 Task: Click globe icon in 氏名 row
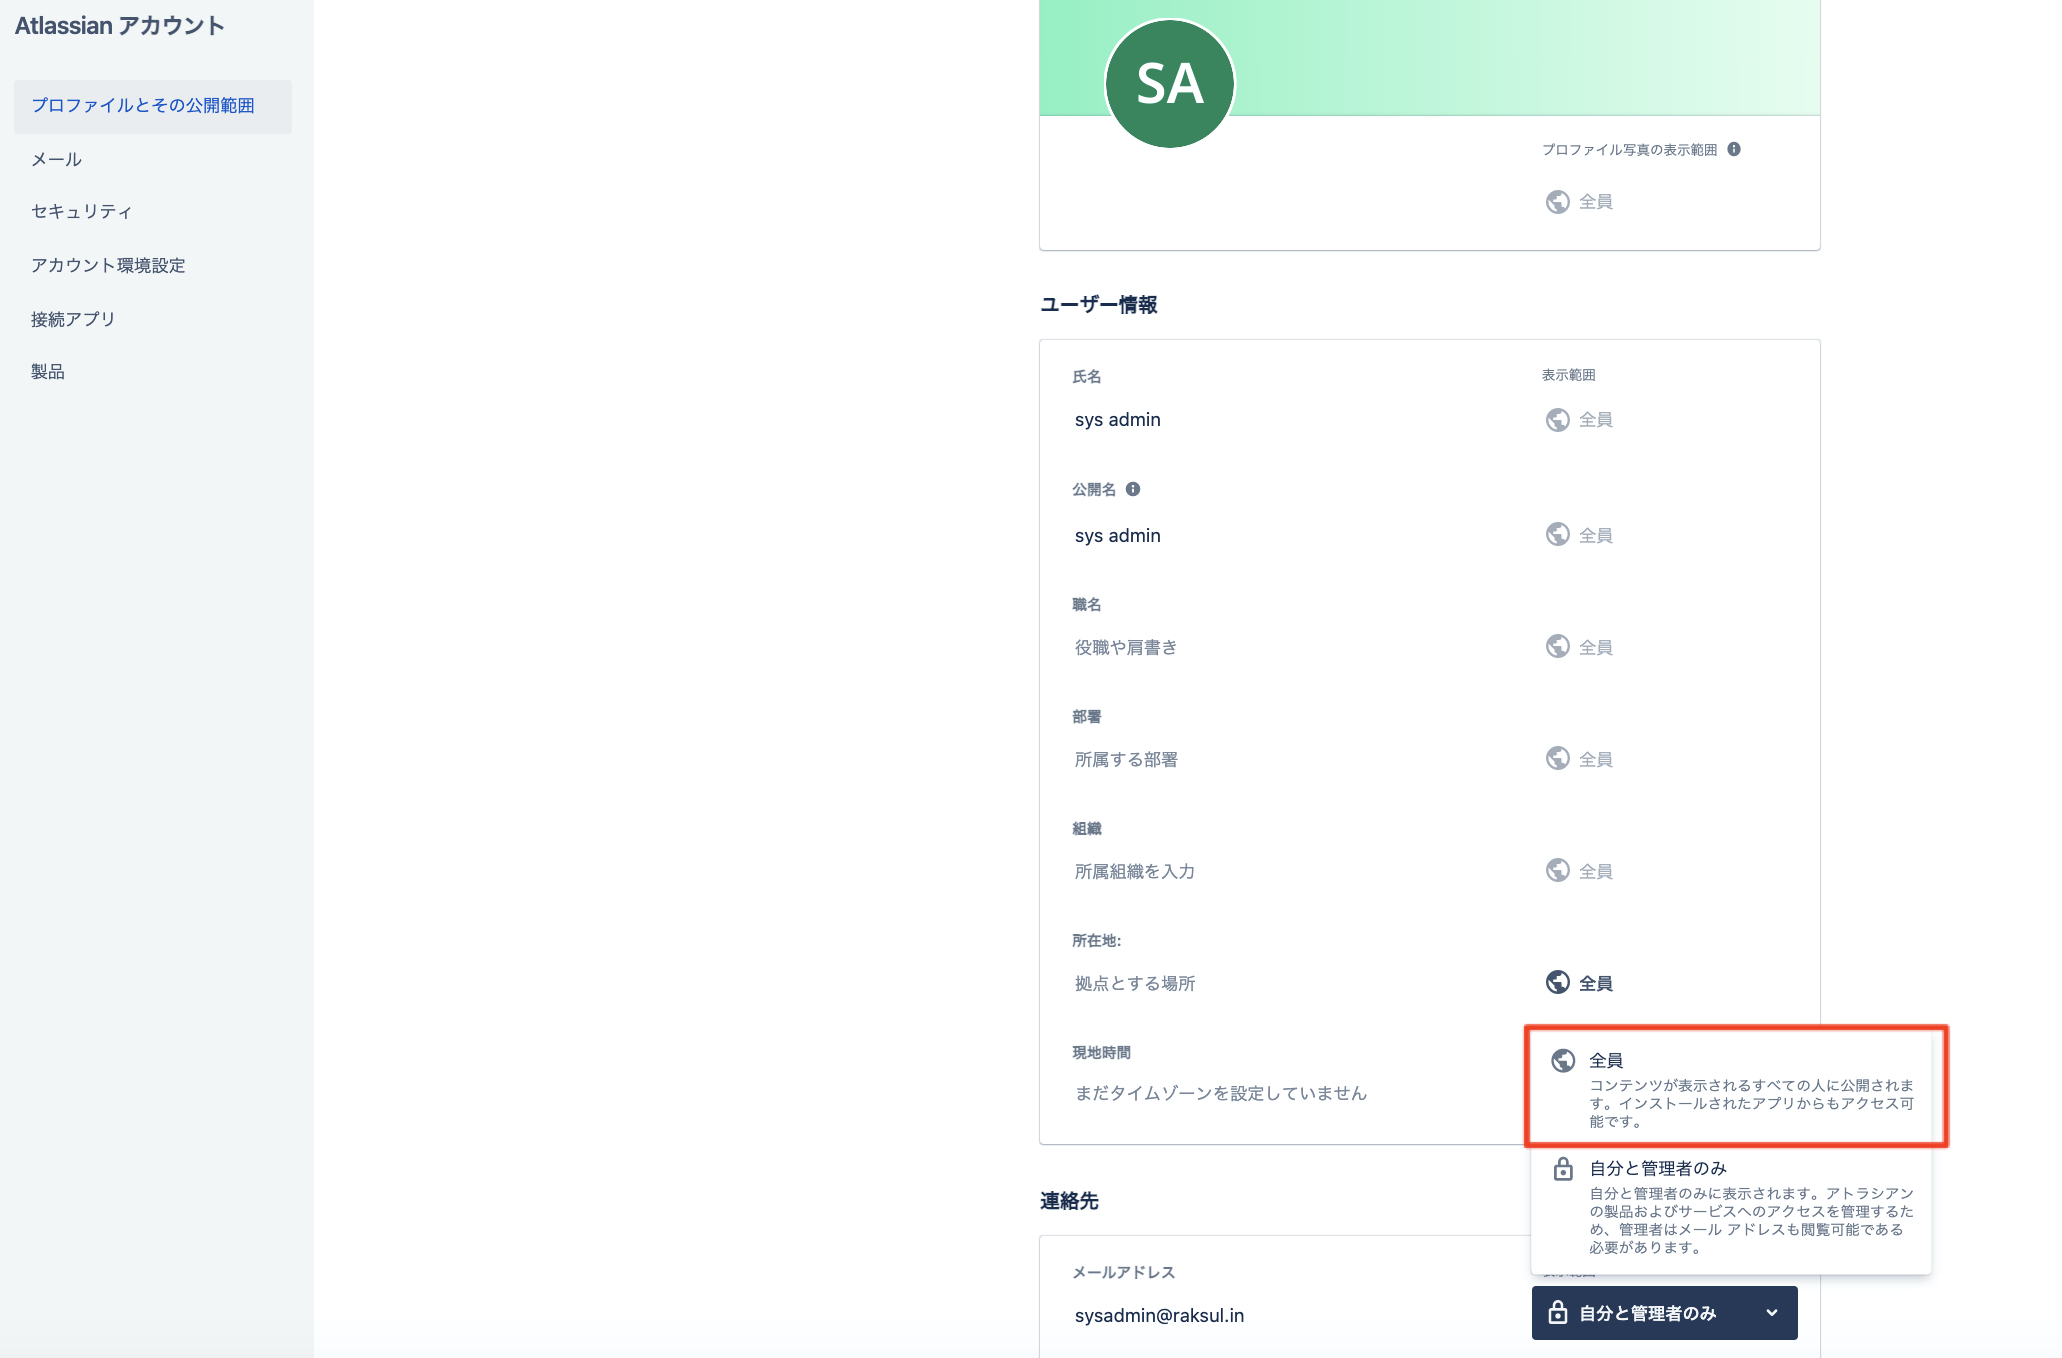1557,420
